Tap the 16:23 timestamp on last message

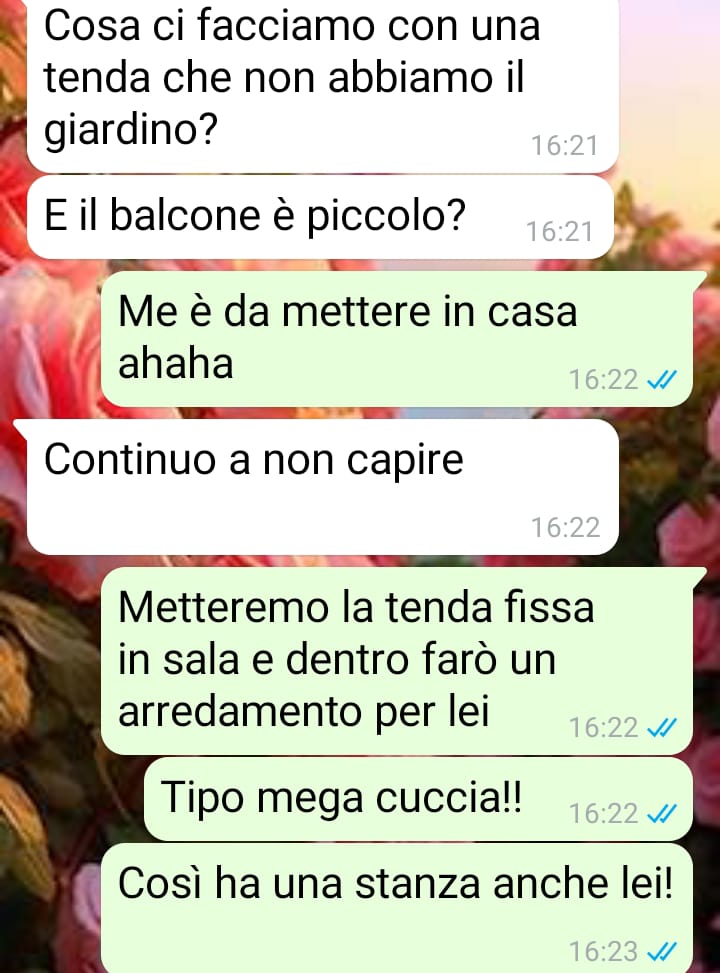(603, 951)
